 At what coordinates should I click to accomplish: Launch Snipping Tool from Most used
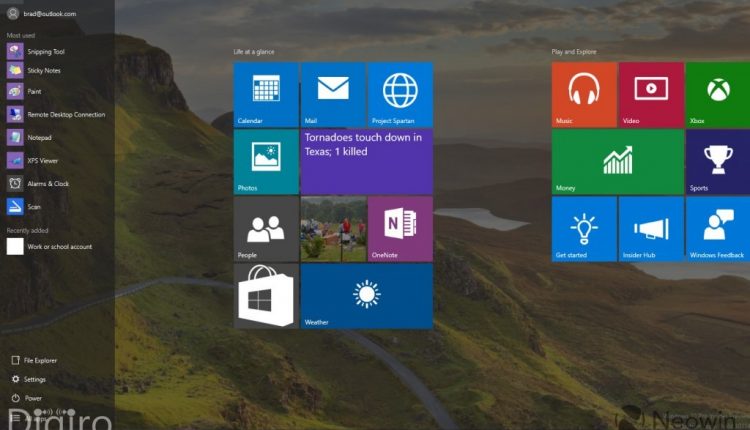[36, 51]
